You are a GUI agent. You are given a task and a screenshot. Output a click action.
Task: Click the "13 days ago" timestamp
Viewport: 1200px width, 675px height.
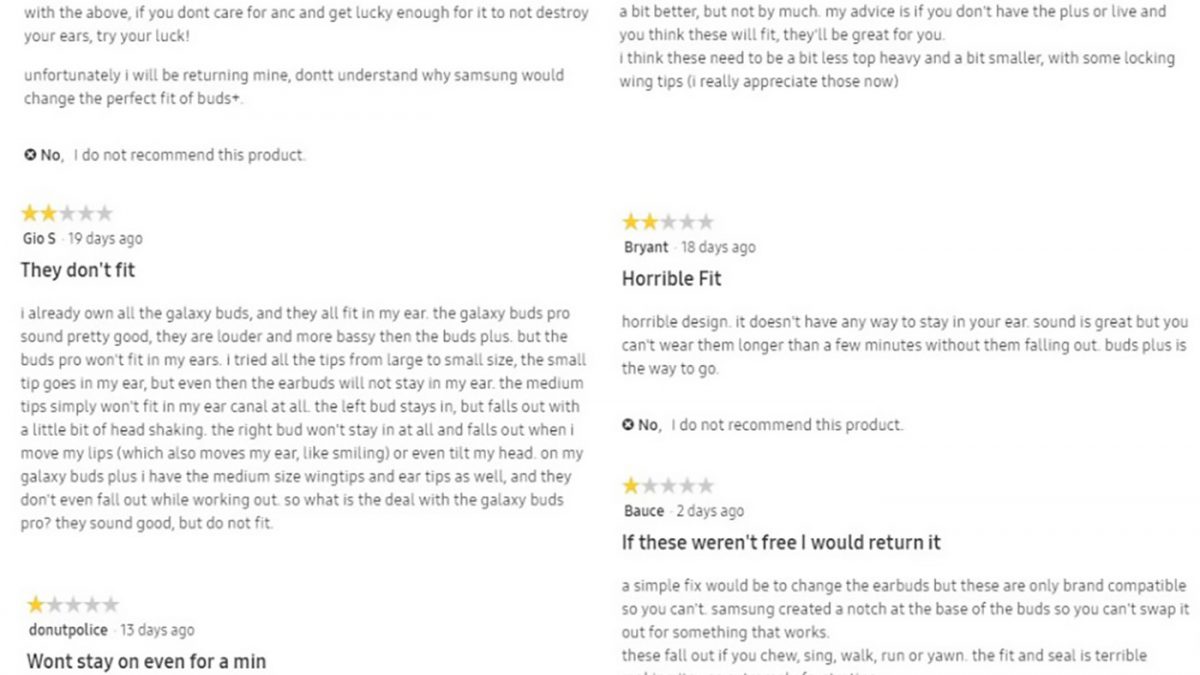(x=155, y=630)
